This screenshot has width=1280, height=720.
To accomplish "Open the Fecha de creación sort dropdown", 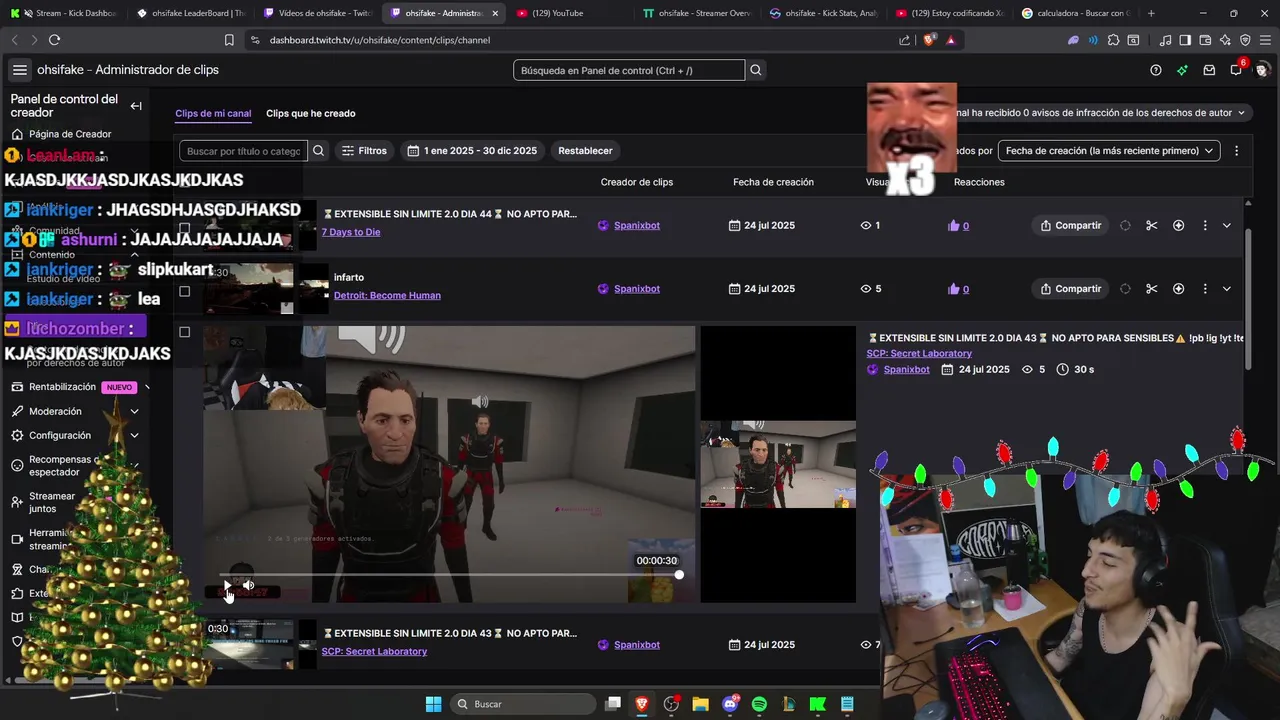I will (x=1109, y=151).
